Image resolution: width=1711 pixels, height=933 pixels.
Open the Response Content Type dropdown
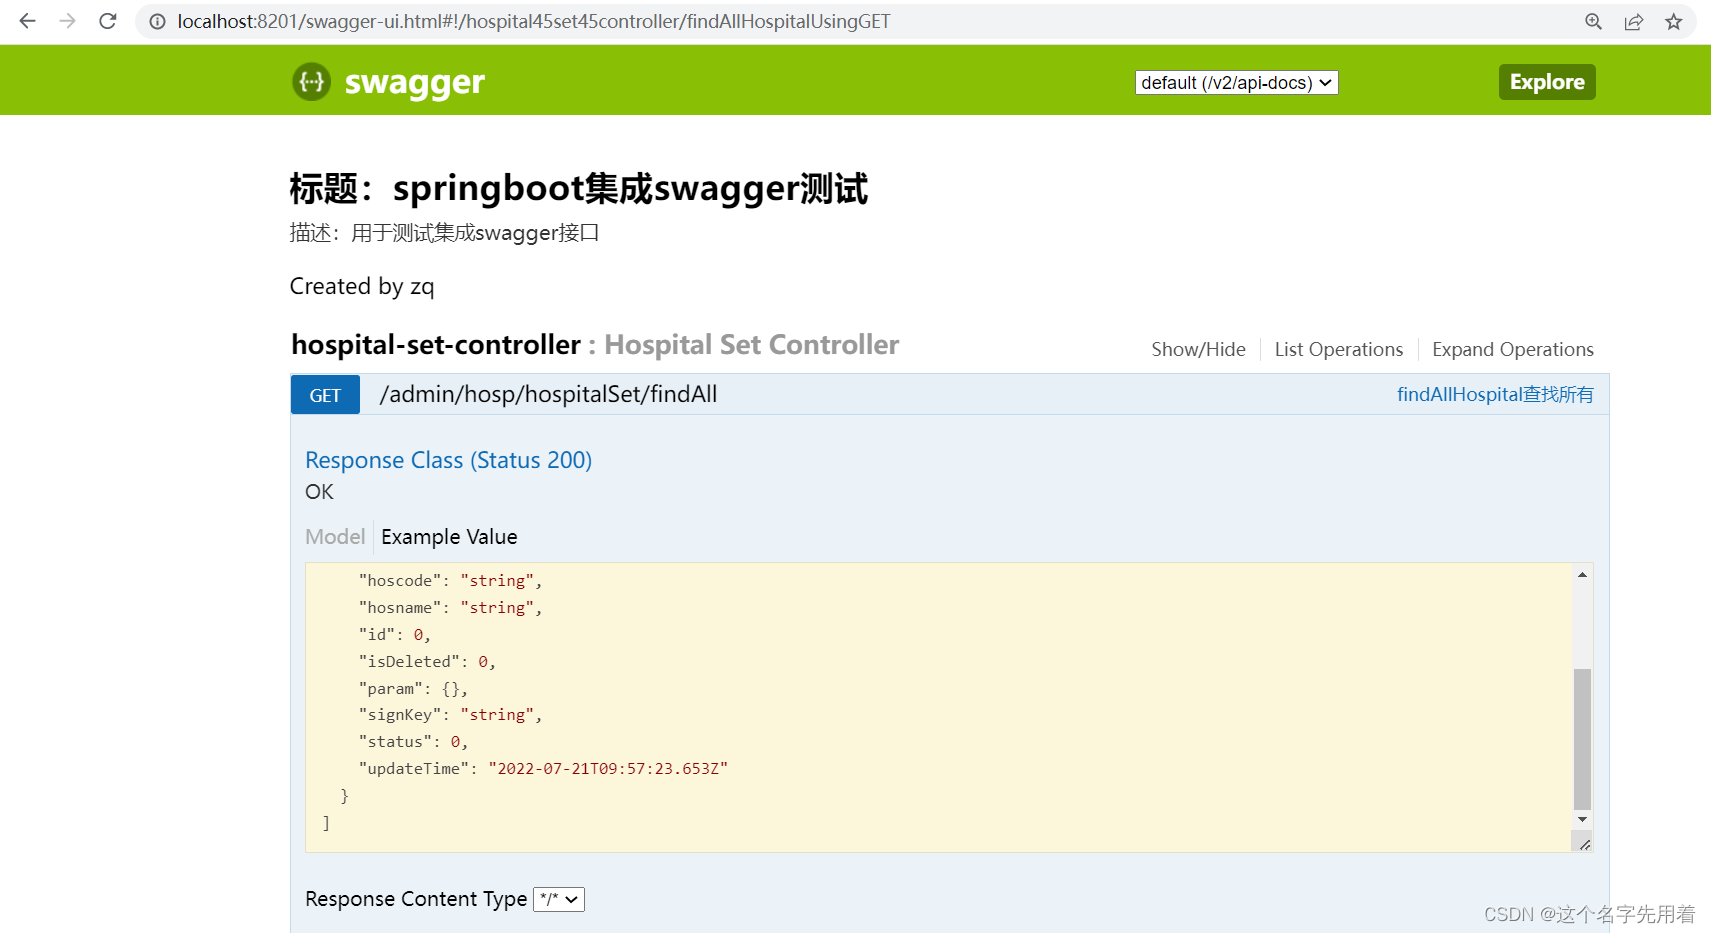(558, 899)
